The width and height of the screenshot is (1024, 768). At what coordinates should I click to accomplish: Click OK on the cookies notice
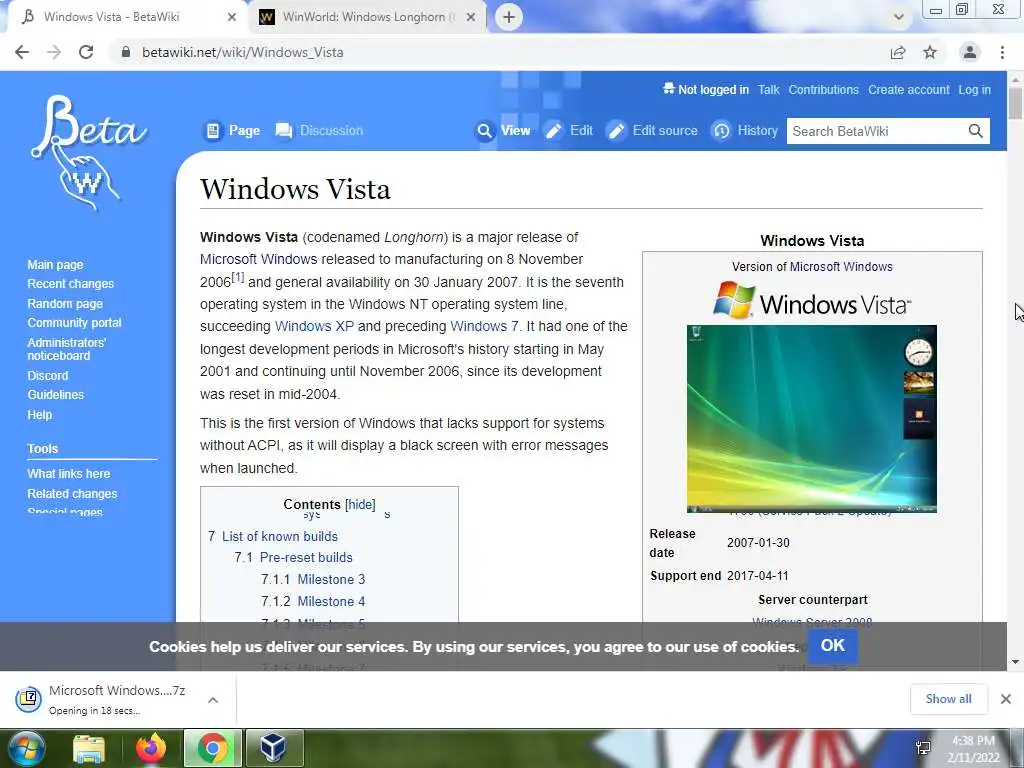(x=833, y=645)
